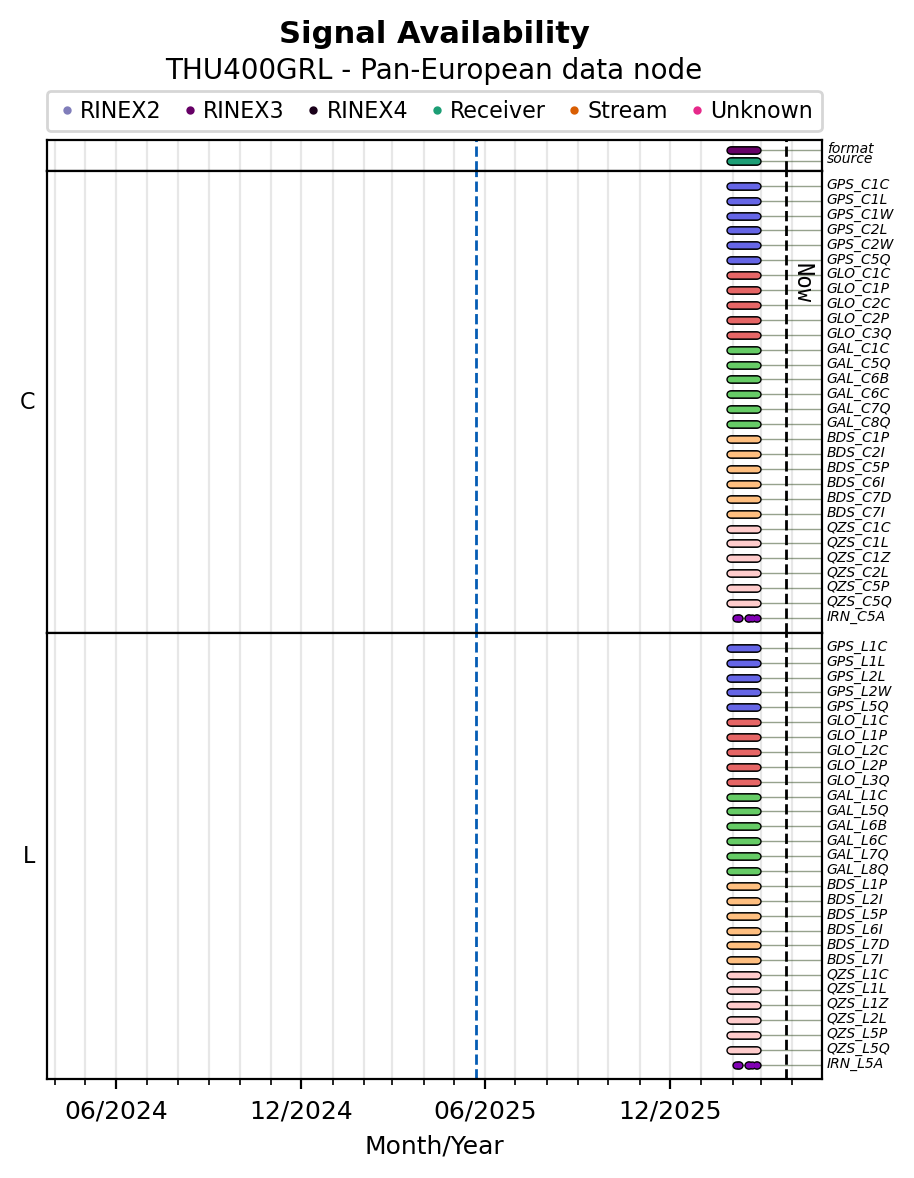Click the GAL_L1C signal label
This screenshot has width=914, height=1178.
coord(856,796)
